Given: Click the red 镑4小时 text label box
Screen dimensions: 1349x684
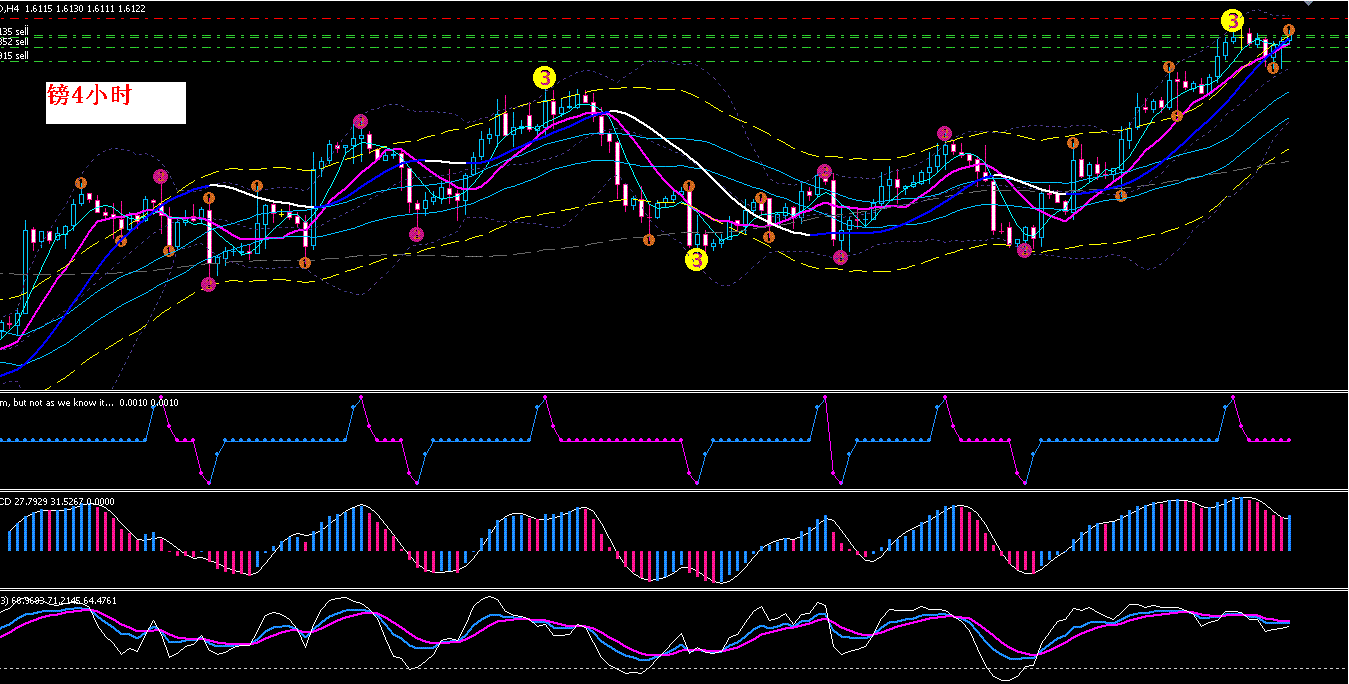Looking at the screenshot, I should coord(116,103).
